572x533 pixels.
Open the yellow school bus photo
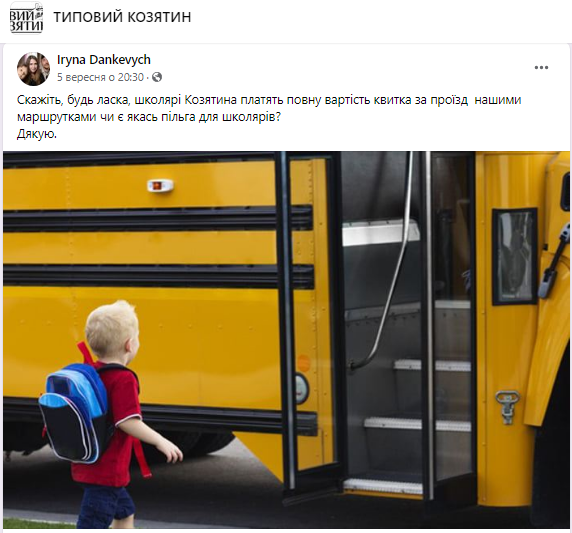(286, 340)
